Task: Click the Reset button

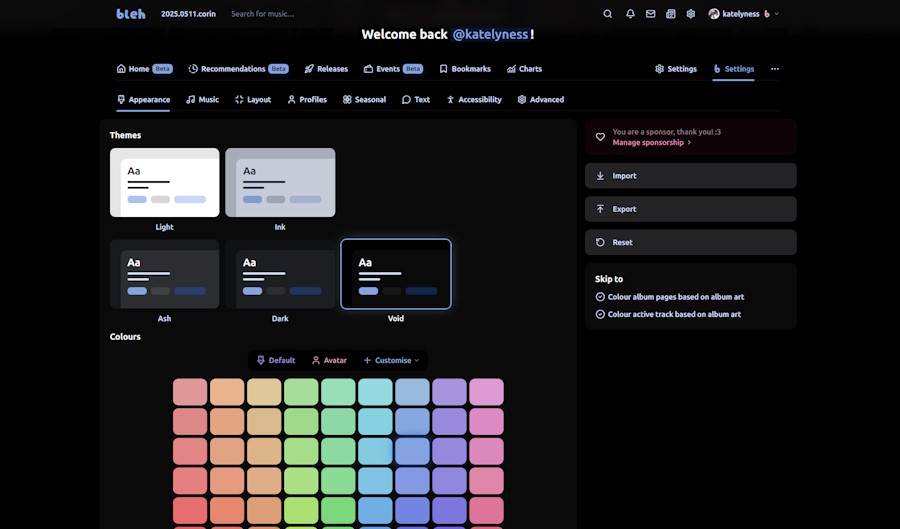Action: (x=690, y=242)
